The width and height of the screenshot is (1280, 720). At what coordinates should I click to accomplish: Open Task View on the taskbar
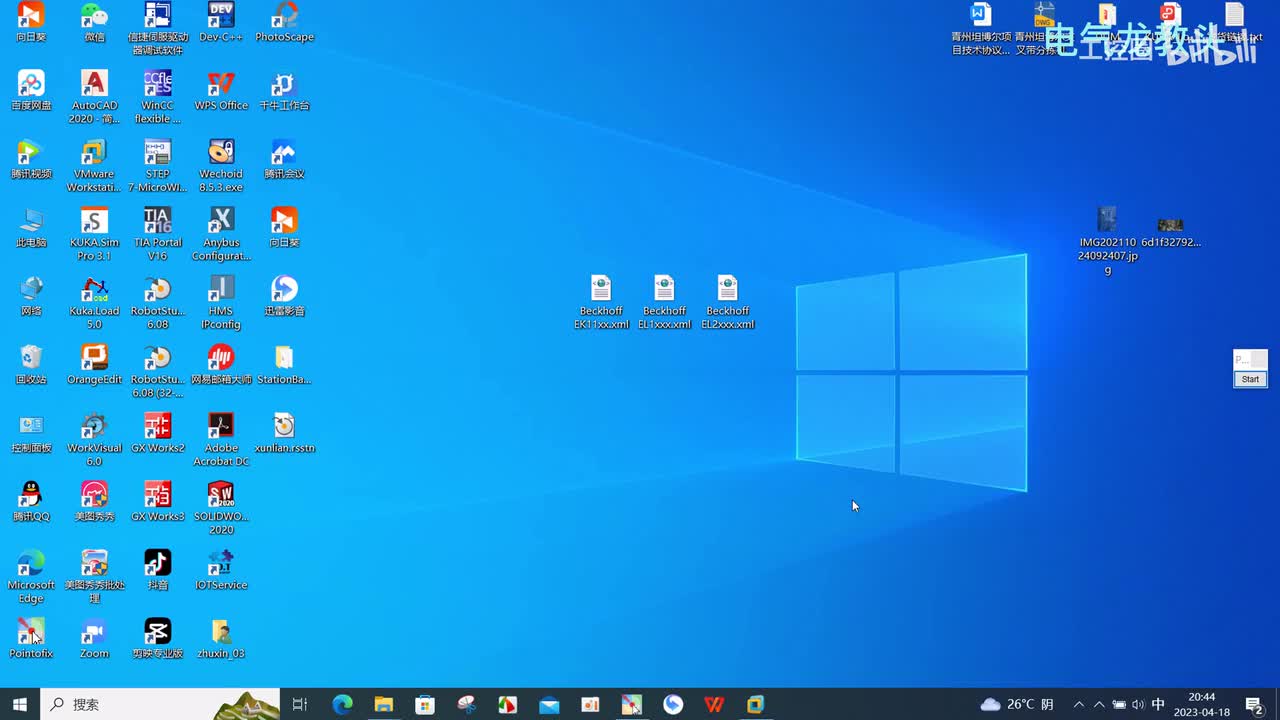tap(300, 704)
